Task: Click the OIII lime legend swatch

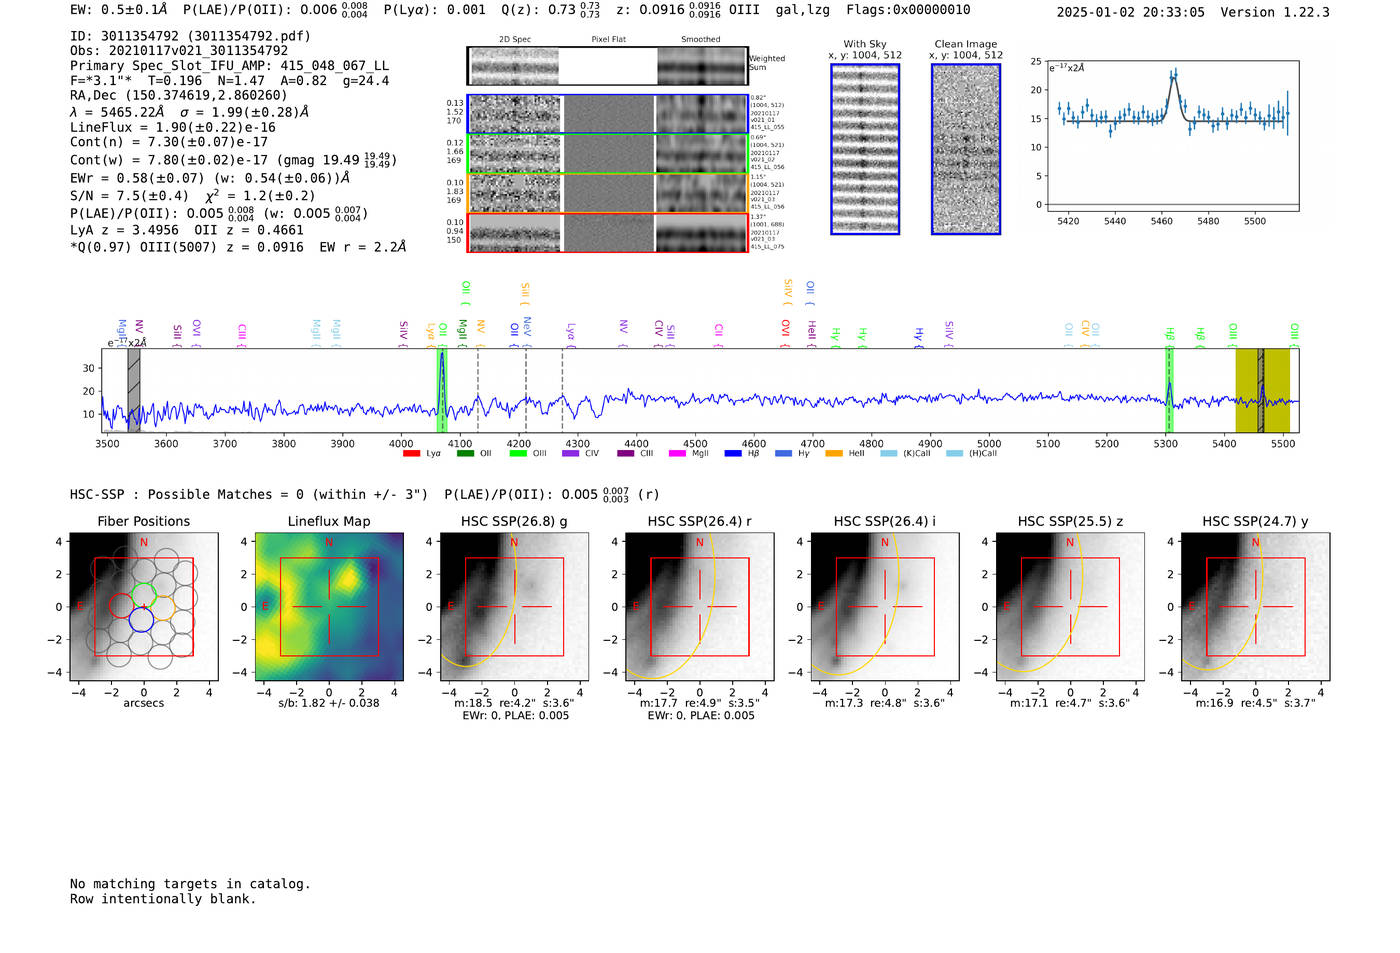Action: pyautogui.click(x=517, y=454)
